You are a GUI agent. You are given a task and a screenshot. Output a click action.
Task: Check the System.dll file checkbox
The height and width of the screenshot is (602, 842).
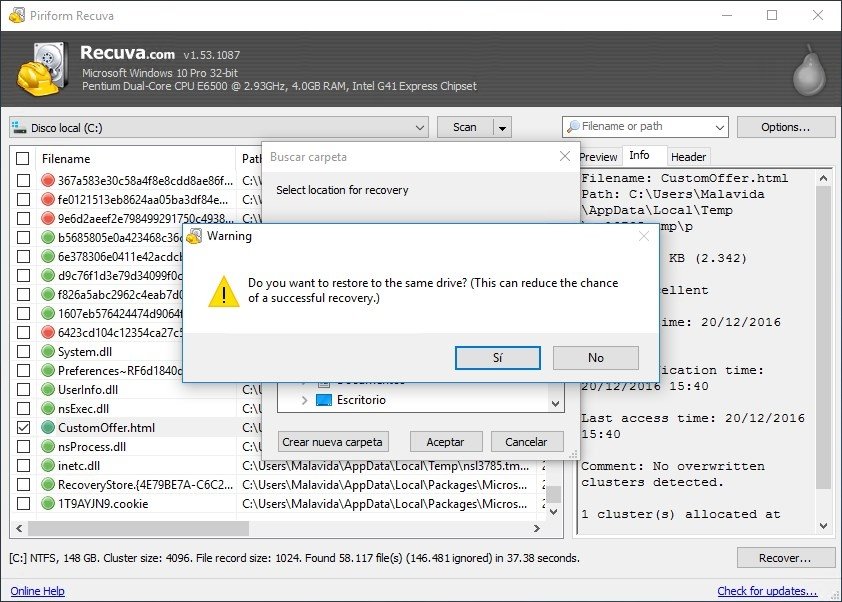[x=23, y=351]
